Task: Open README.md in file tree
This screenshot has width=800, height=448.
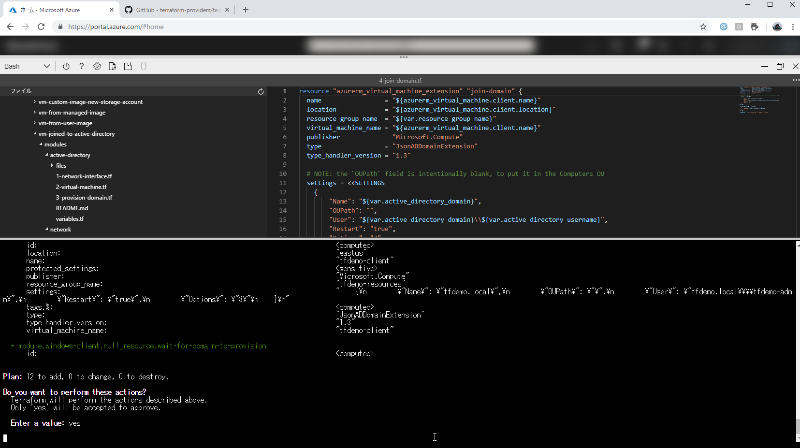Action: [x=72, y=208]
